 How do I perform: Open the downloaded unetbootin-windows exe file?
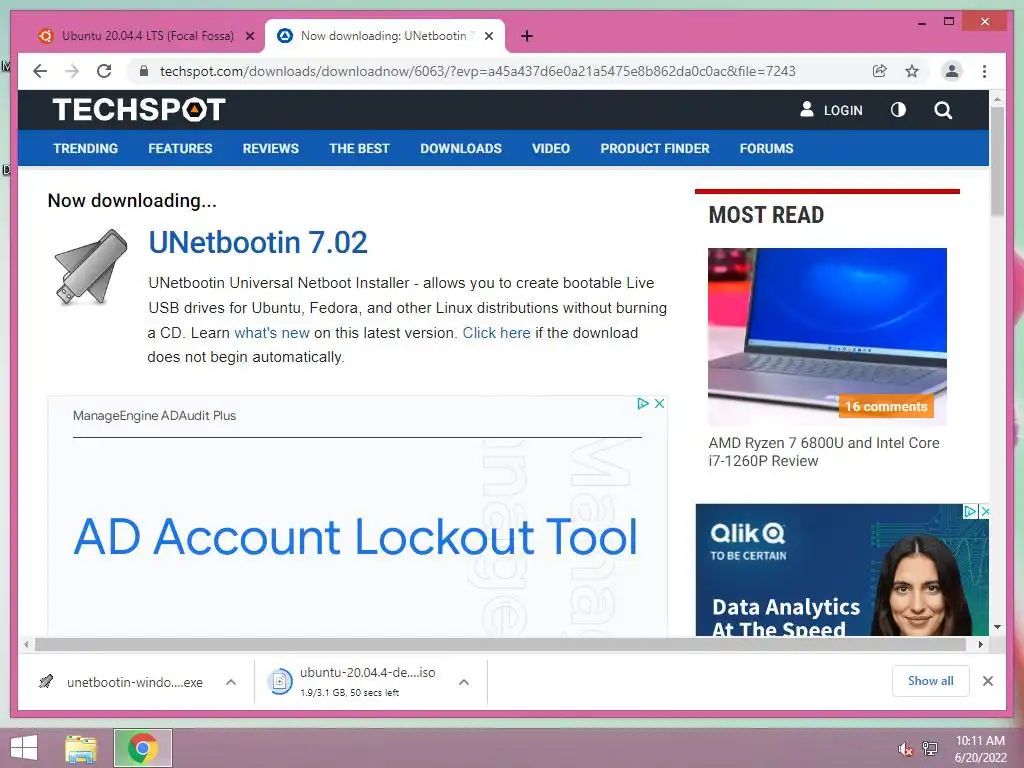point(135,682)
